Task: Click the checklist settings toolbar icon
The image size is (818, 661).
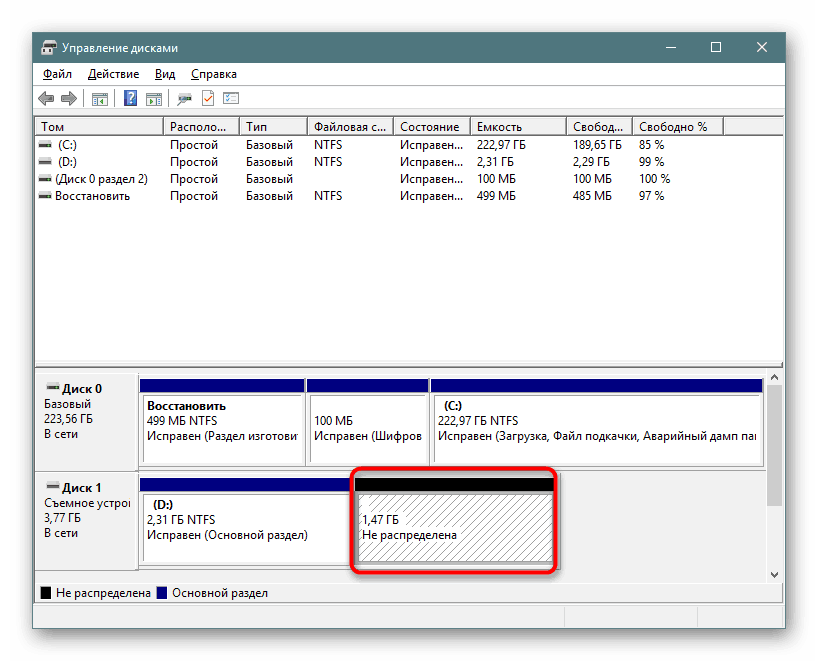Action: [231, 98]
